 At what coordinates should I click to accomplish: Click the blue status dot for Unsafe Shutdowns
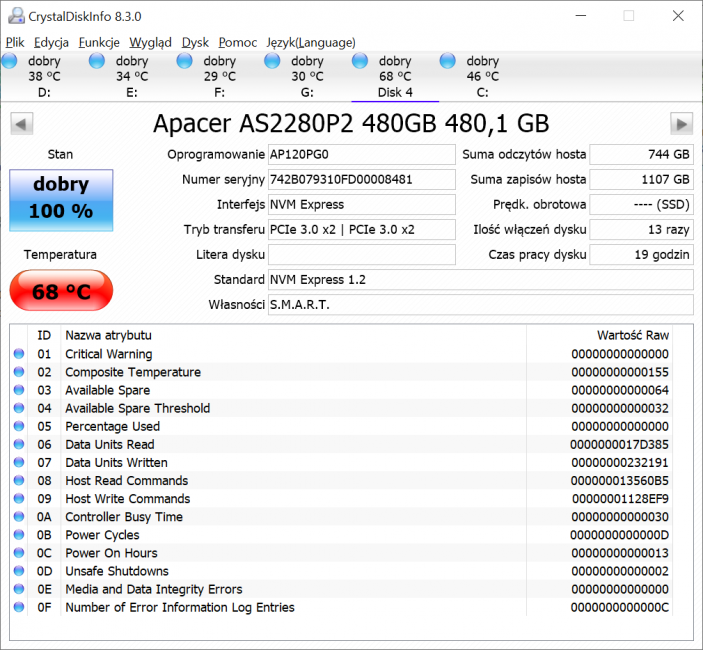coord(19,571)
